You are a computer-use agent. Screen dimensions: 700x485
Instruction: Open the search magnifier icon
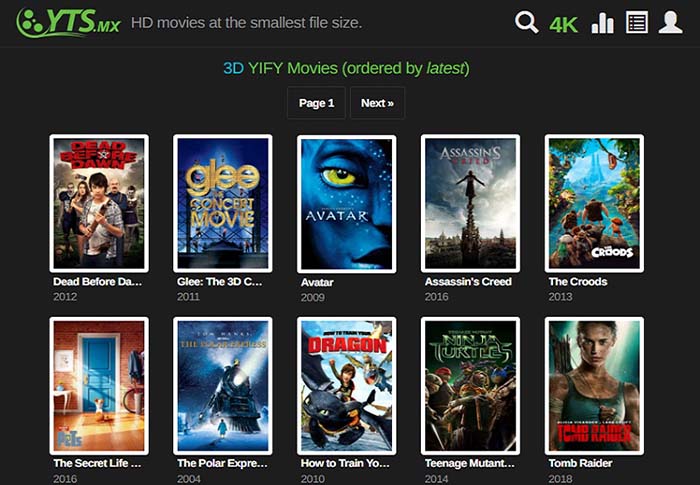click(x=526, y=22)
